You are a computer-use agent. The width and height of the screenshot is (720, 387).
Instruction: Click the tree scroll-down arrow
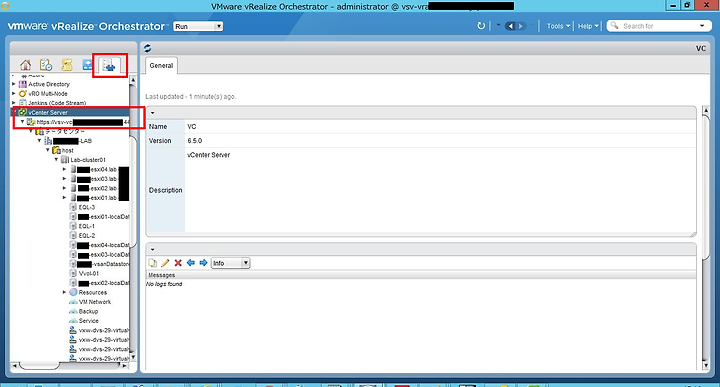(133, 357)
